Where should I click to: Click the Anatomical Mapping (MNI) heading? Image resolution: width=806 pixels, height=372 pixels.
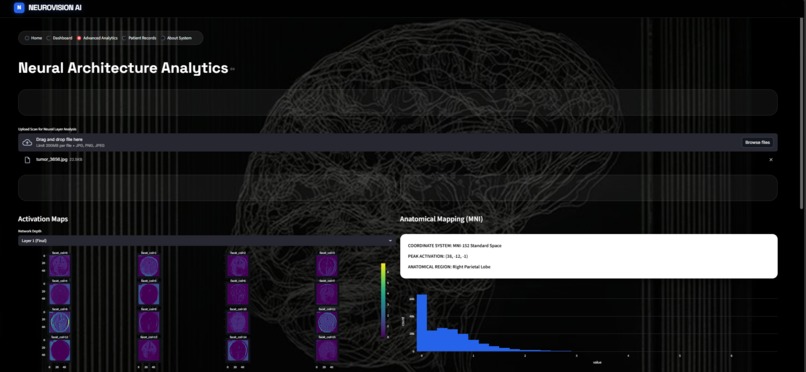tap(442, 219)
